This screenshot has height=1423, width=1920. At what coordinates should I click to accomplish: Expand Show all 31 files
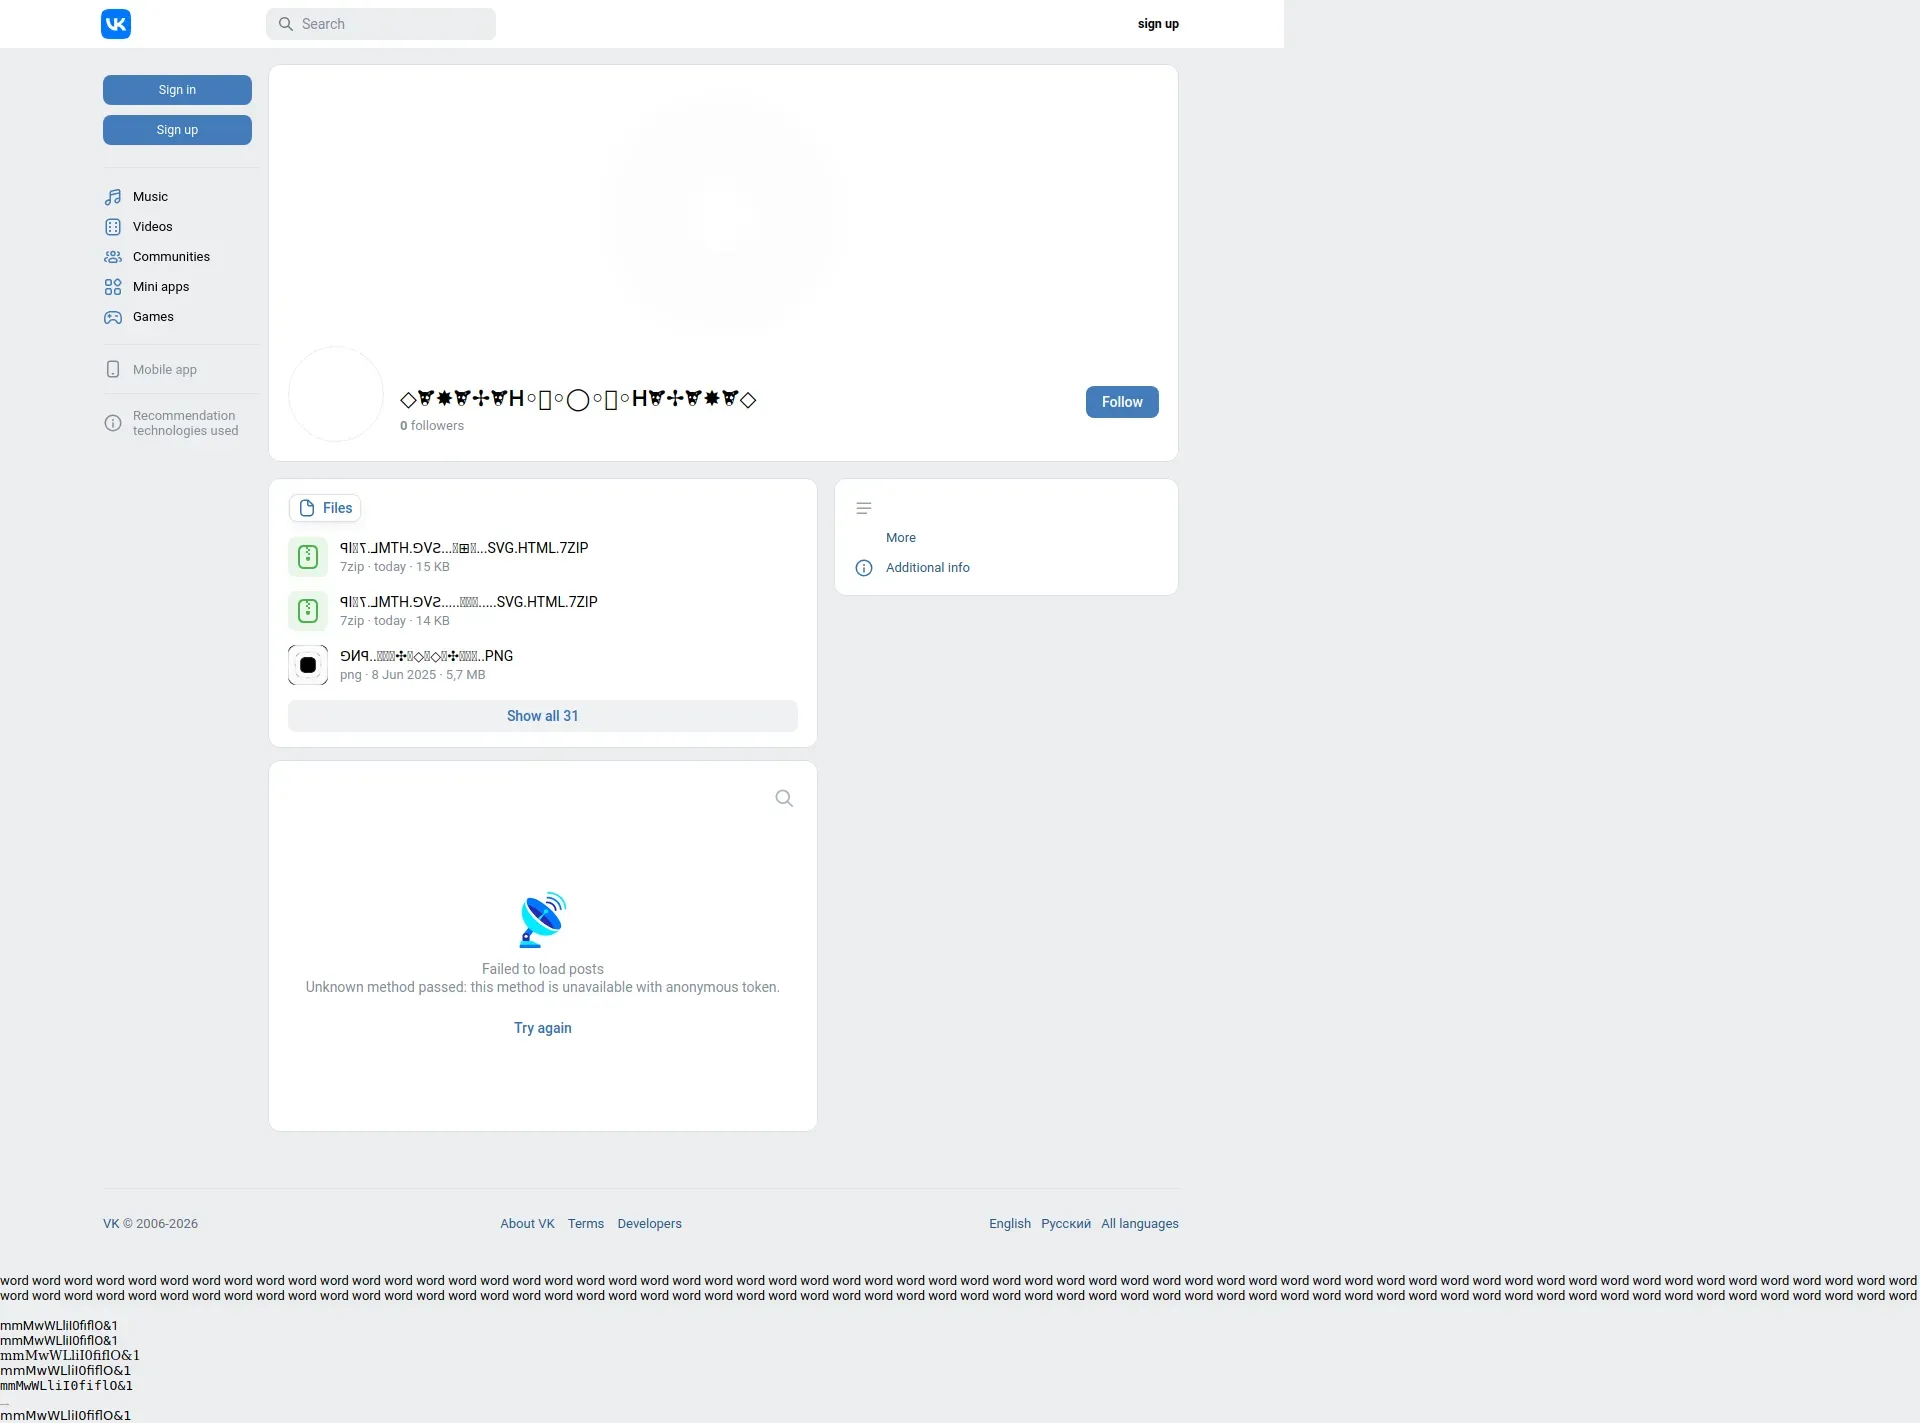coord(542,716)
